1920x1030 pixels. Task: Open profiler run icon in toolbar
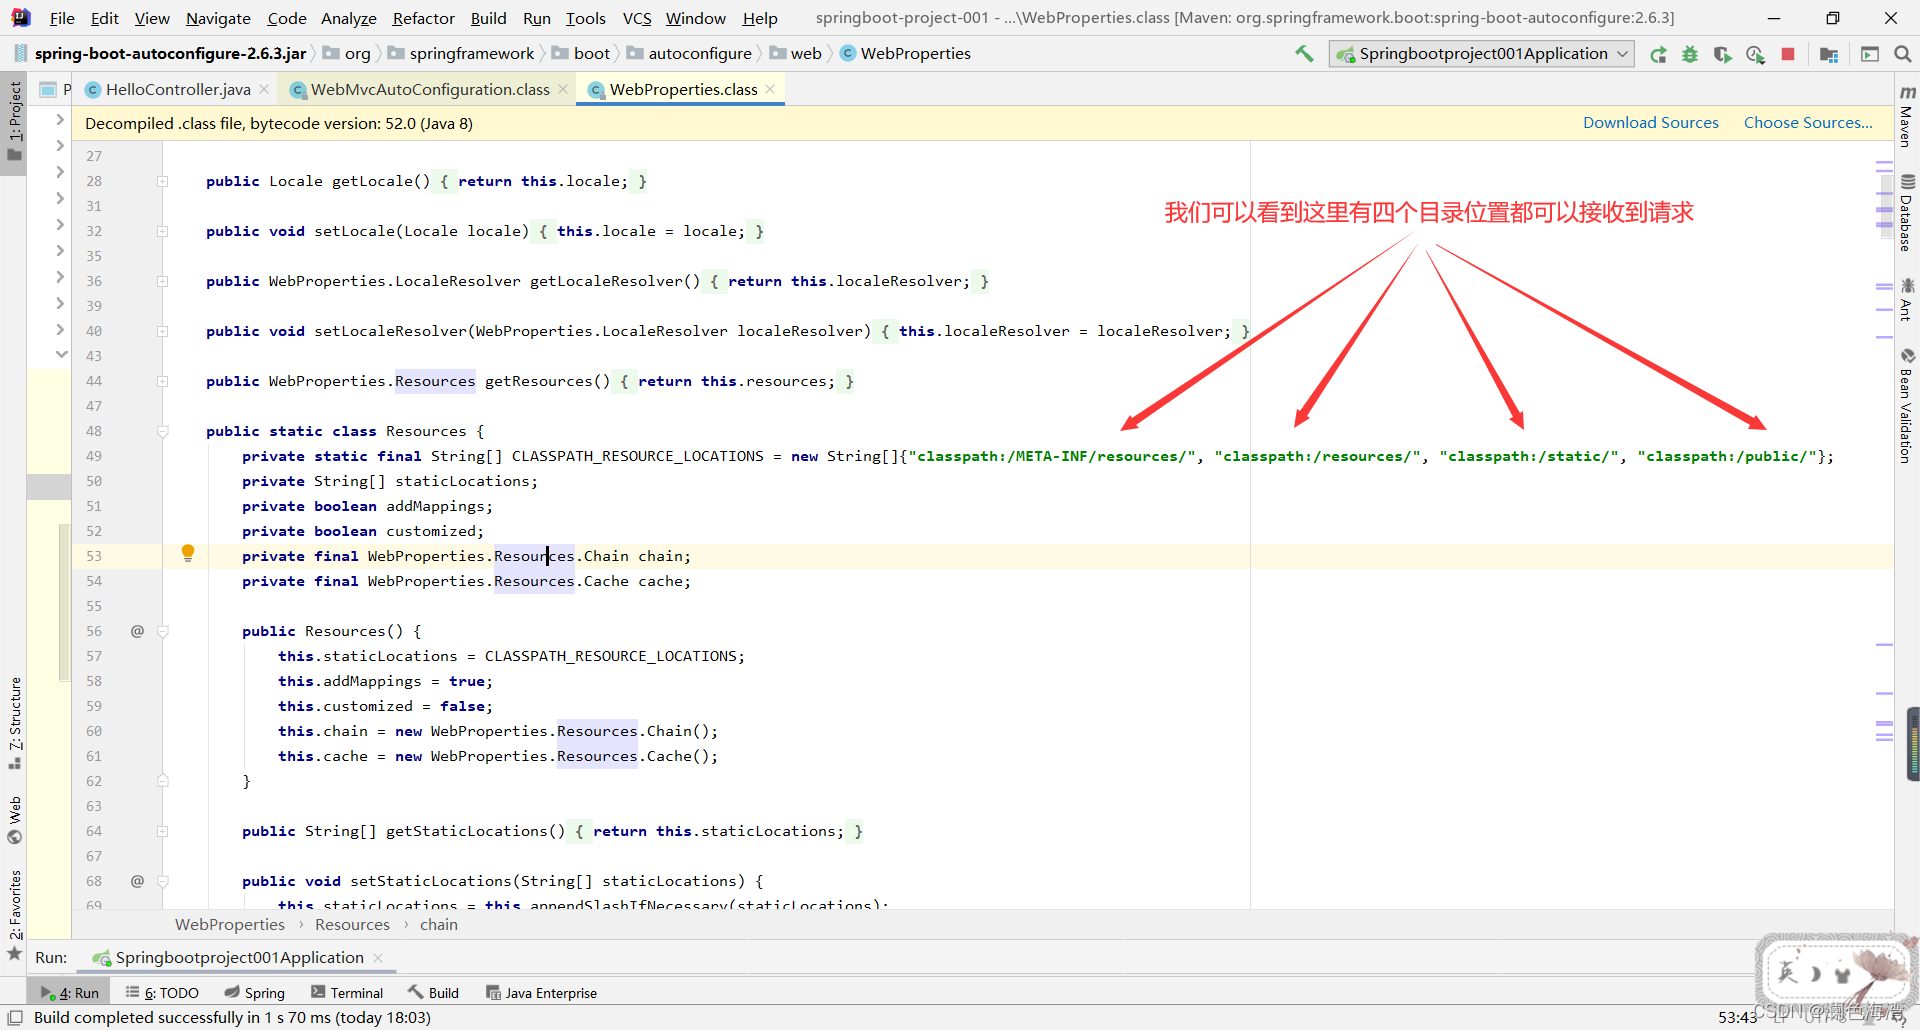coord(1755,54)
